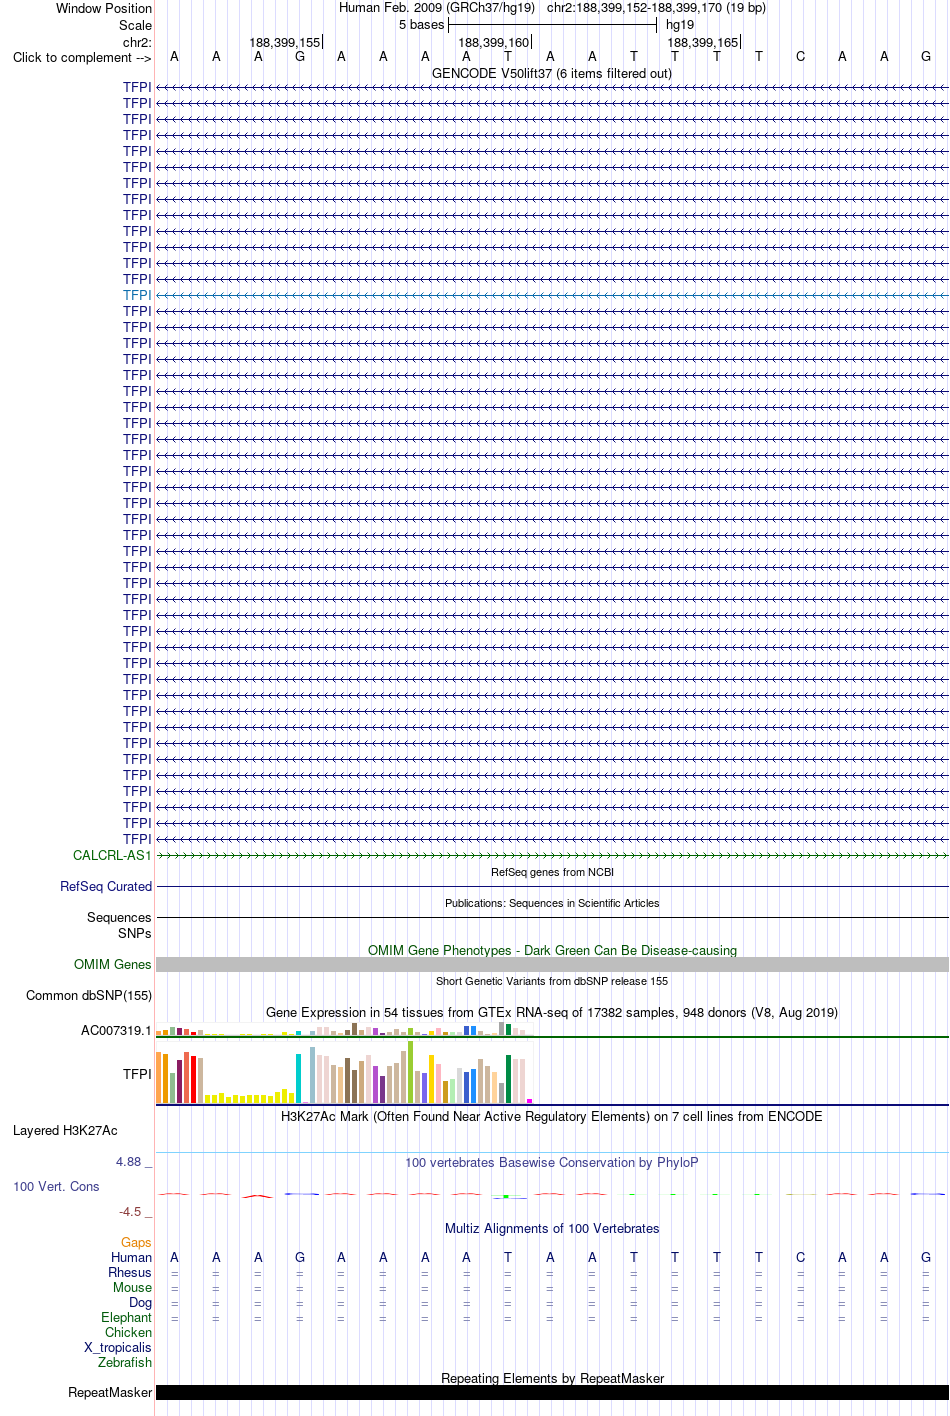The height and width of the screenshot is (1416, 950).
Task: Click the 100 Vert. Cons label
Action: (56, 1186)
